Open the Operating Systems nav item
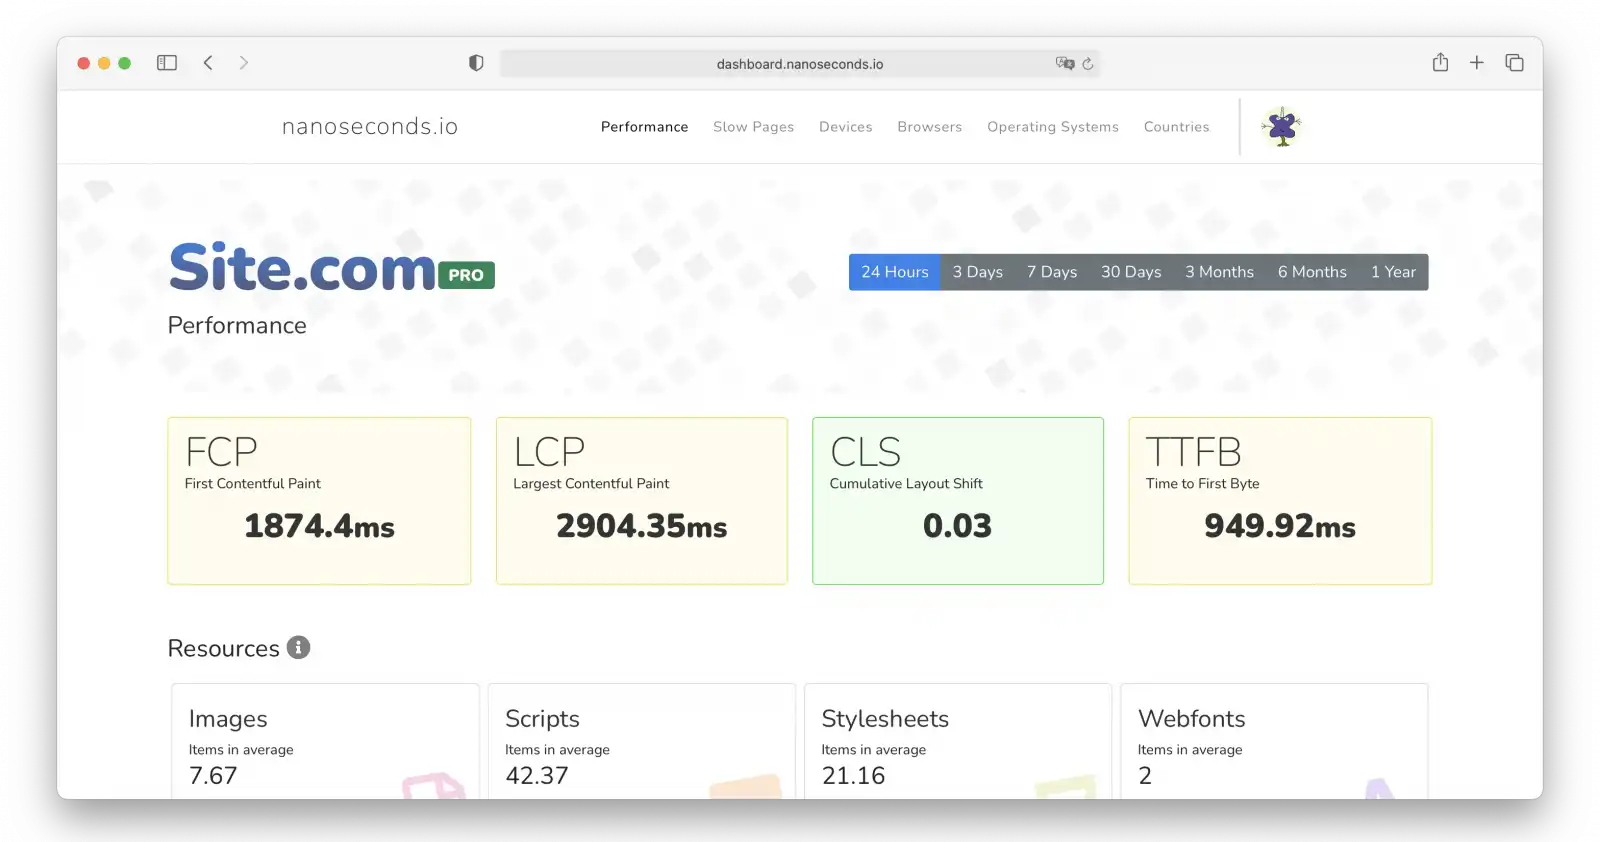 point(1053,127)
